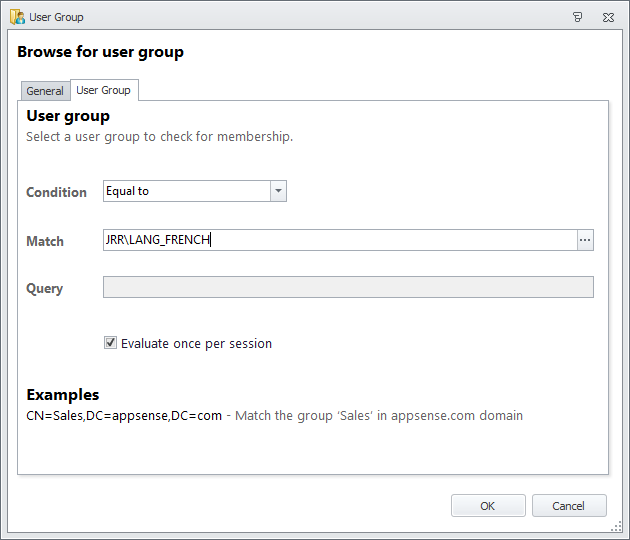Close the User Group dialog window
Screen dimensions: 630x540
[x=607, y=17]
